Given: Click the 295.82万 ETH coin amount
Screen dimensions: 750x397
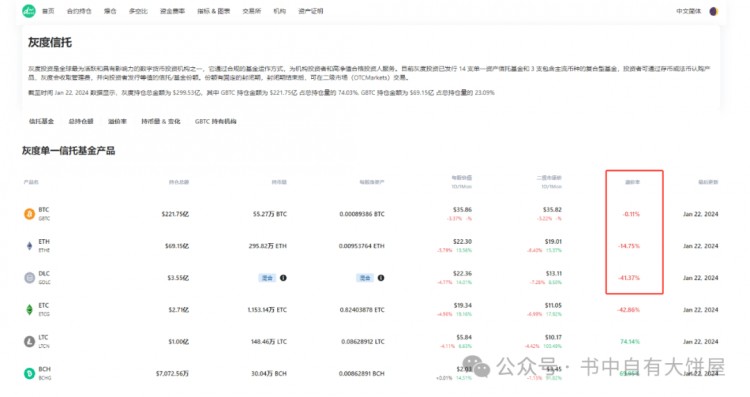Looking at the screenshot, I should click(267, 246).
